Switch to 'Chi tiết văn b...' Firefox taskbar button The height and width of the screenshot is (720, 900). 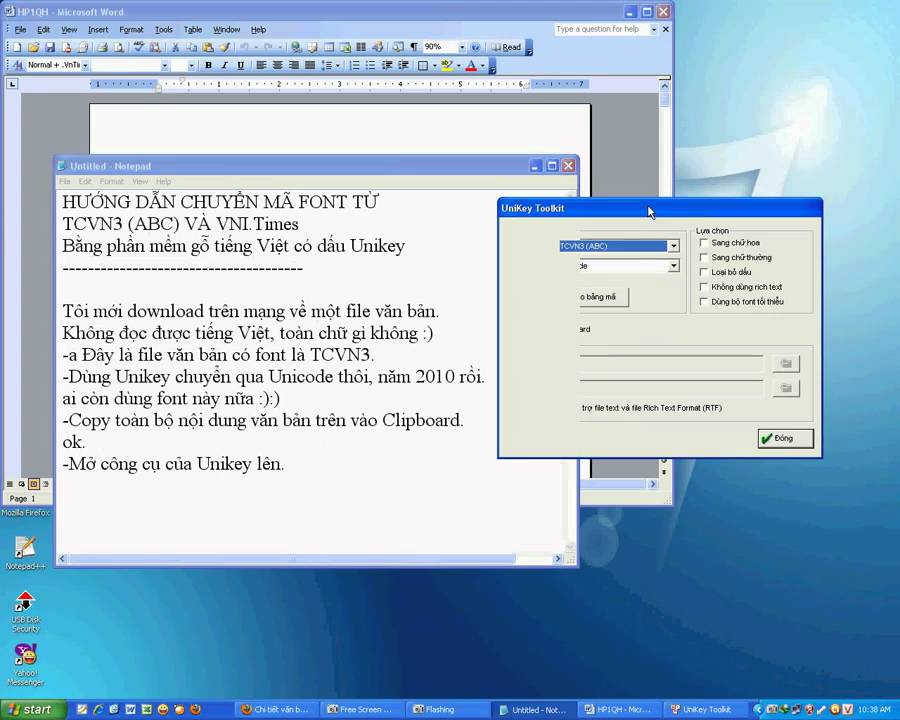point(276,710)
